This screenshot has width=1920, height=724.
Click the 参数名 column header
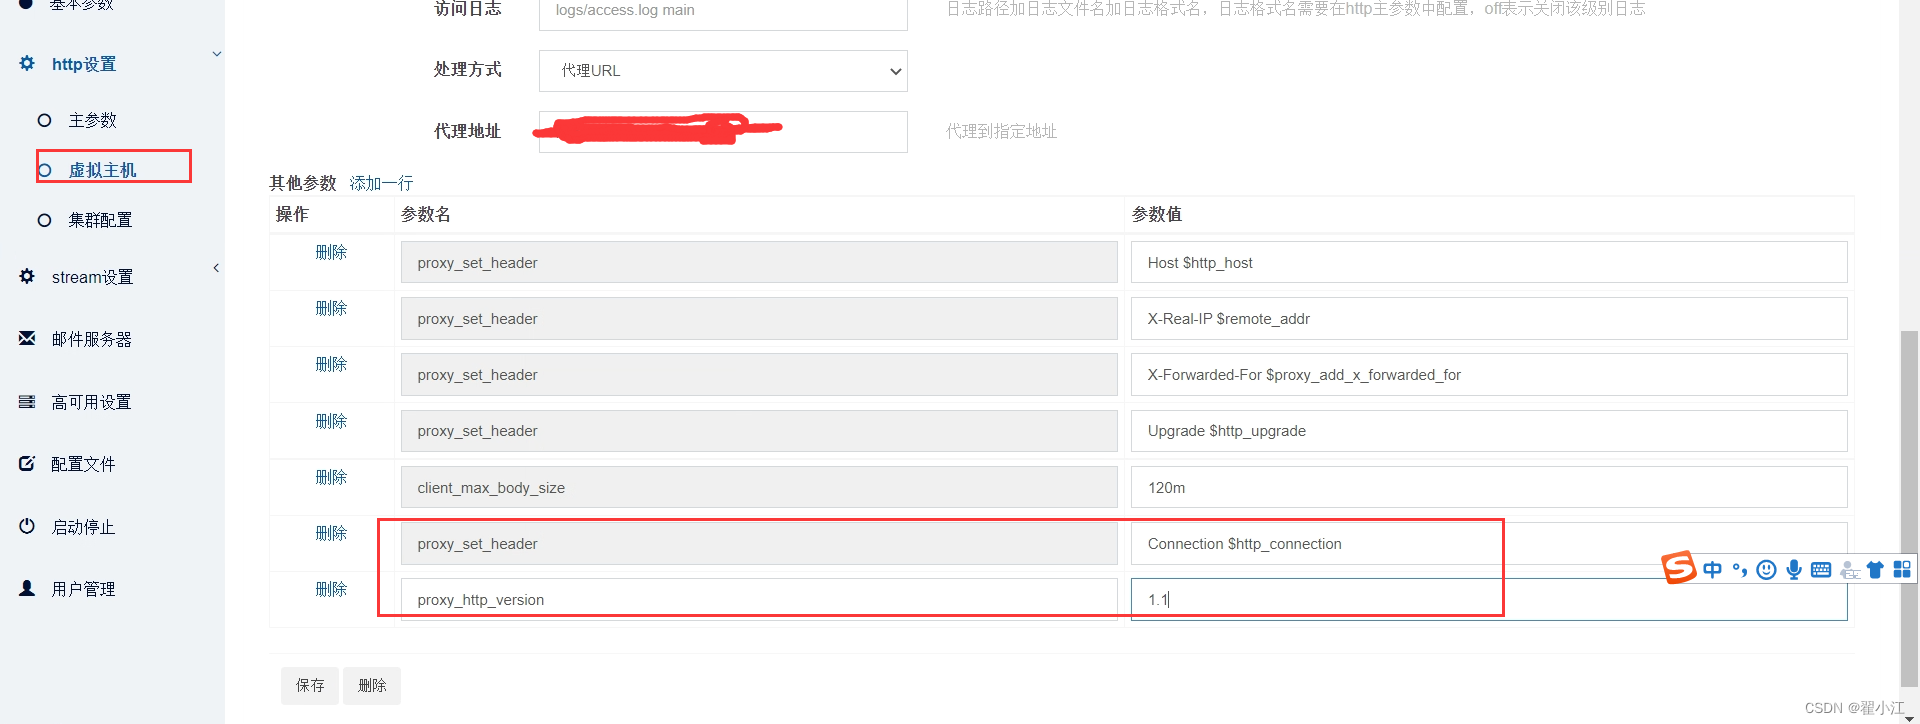(x=426, y=214)
